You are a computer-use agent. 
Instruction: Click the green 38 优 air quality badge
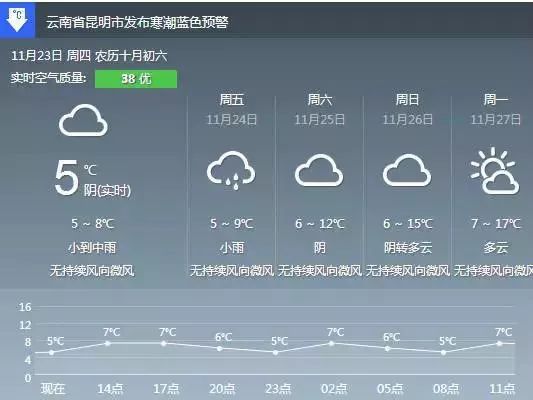pos(136,79)
